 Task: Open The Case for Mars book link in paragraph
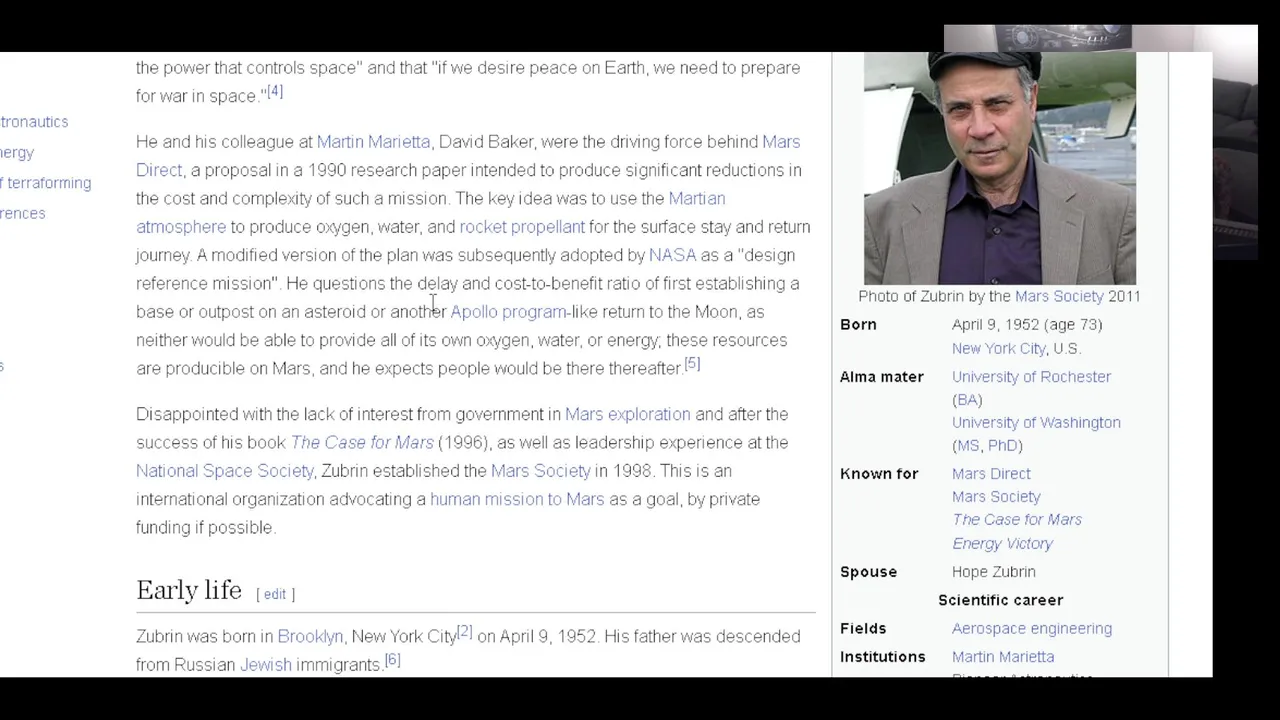(362, 442)
